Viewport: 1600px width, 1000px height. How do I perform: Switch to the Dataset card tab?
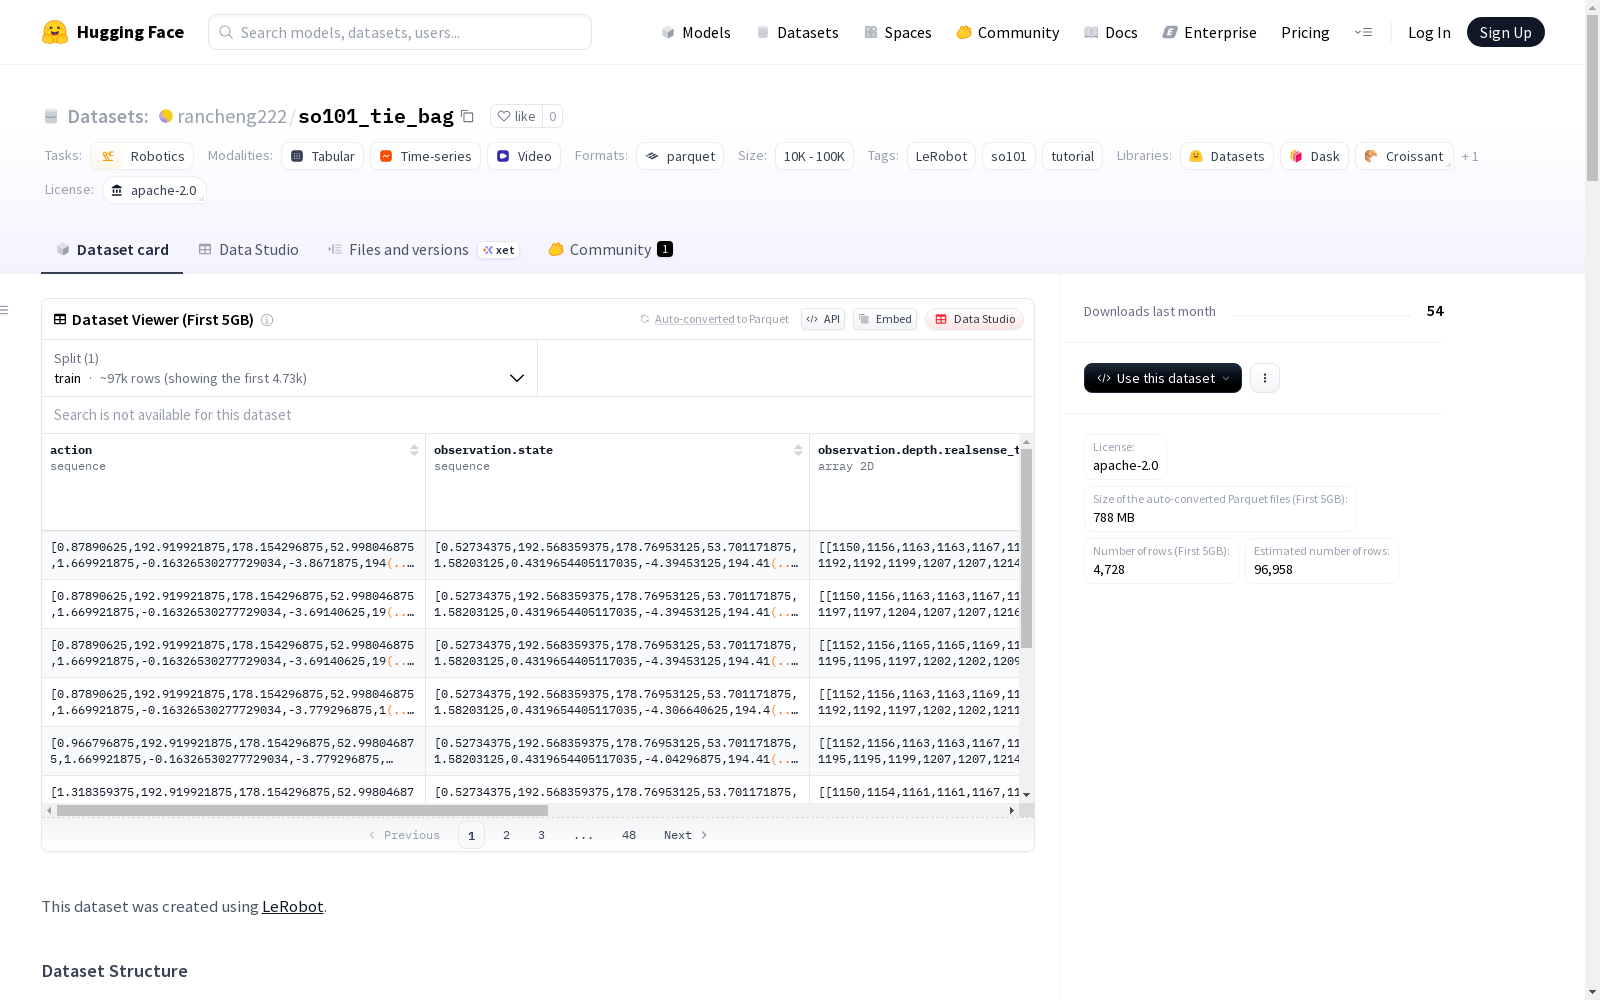pyautogui.click(x=112, y=250)
